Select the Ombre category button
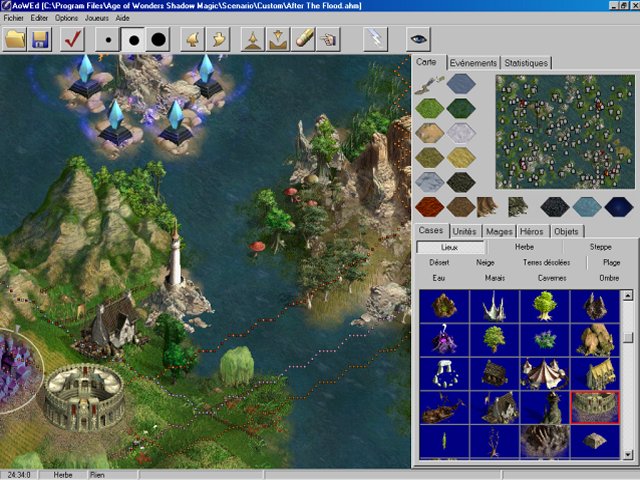This screenshot has width=640, height=480. (609, 278)
